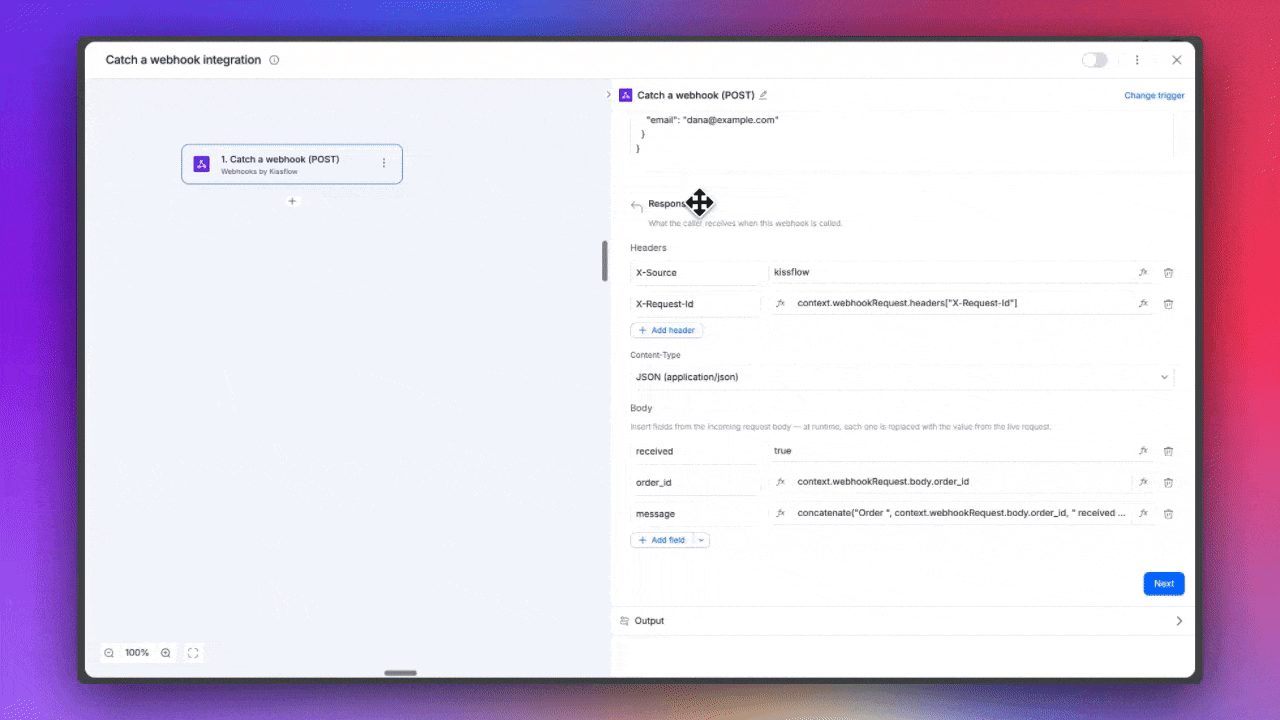Click the right-side fx icon of the X-Request-Id row
1280x720 pixels.
coord(1143,303)
